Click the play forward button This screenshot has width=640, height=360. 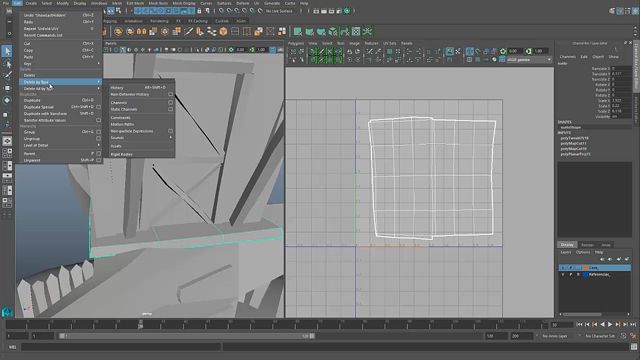coord(610,324)
